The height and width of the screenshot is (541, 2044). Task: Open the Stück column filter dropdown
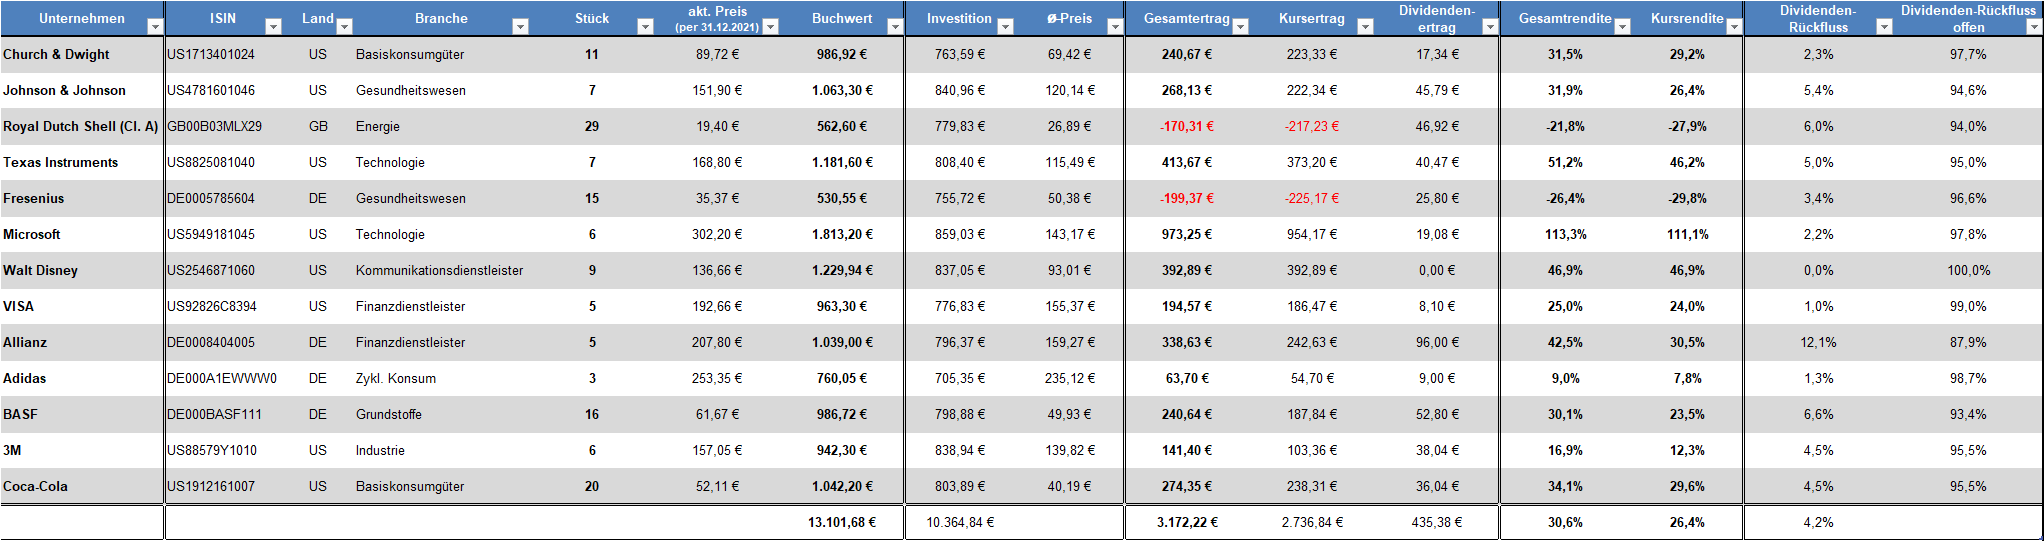point(645,27)
